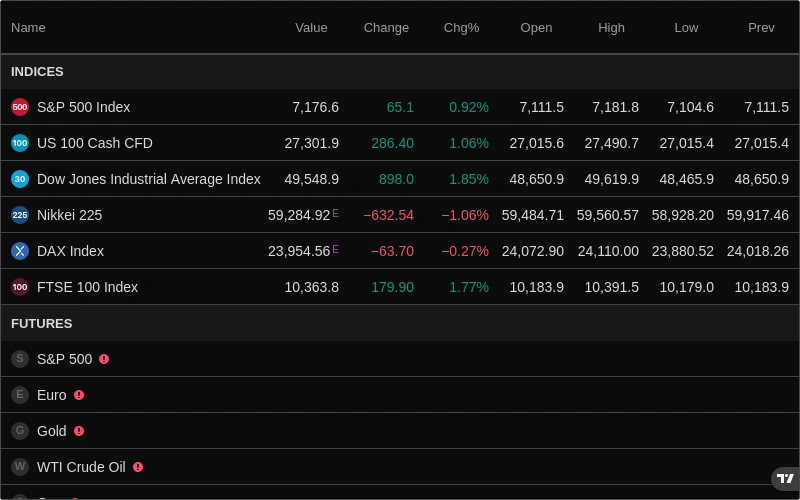Image resolution: width=800 pixels, height=500 pixels.
Task: Open the S&P 500 futures row name
Action: pyautogui.click(x=65, y=359)
